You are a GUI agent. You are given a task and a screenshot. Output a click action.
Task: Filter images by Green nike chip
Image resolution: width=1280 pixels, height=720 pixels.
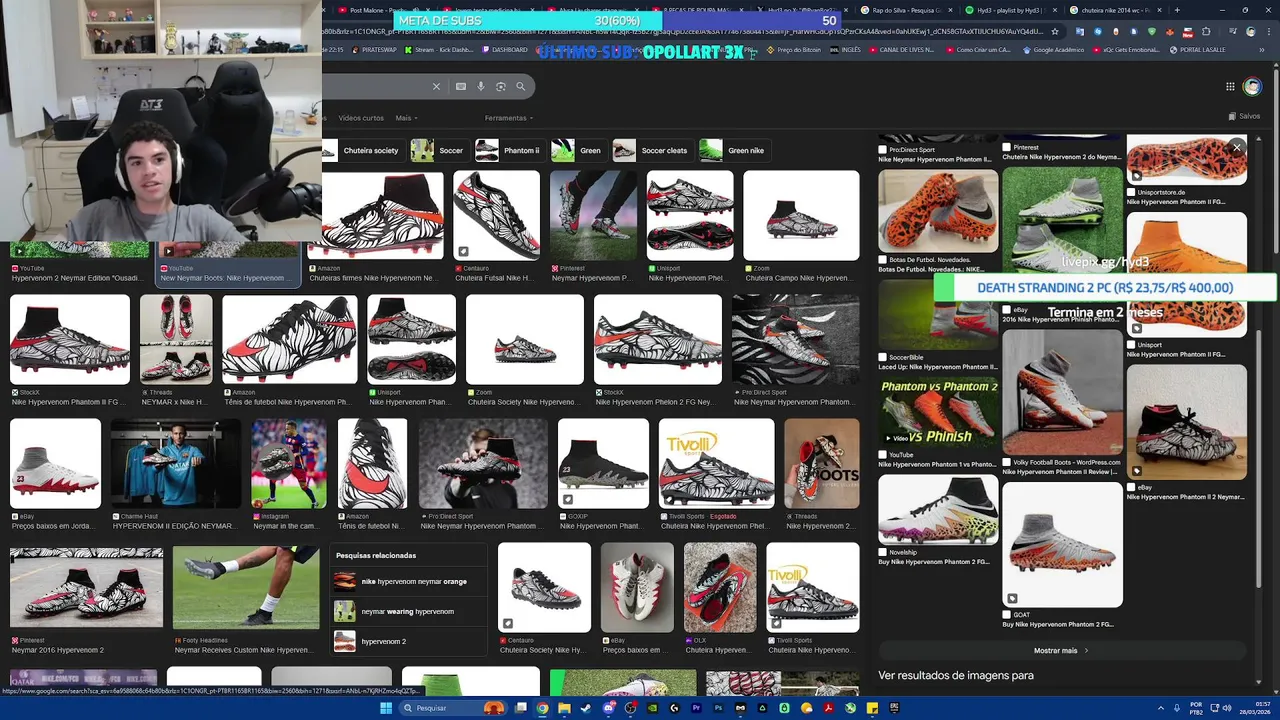pos(733,151)
